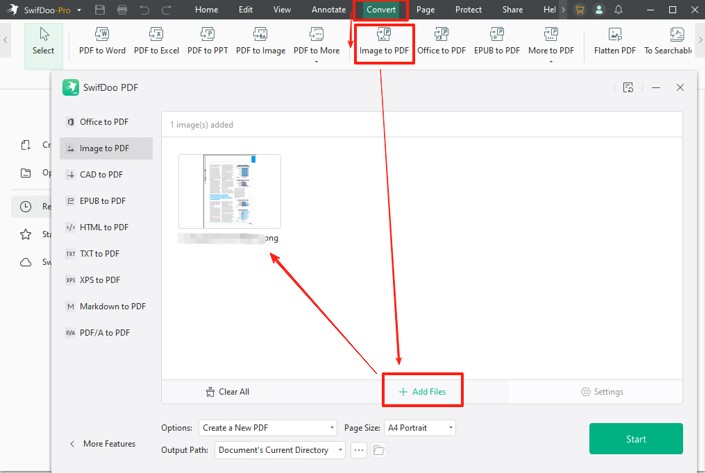Click the dialog task history icon
This screenshot has width=705, height=473.
[628, 87]
